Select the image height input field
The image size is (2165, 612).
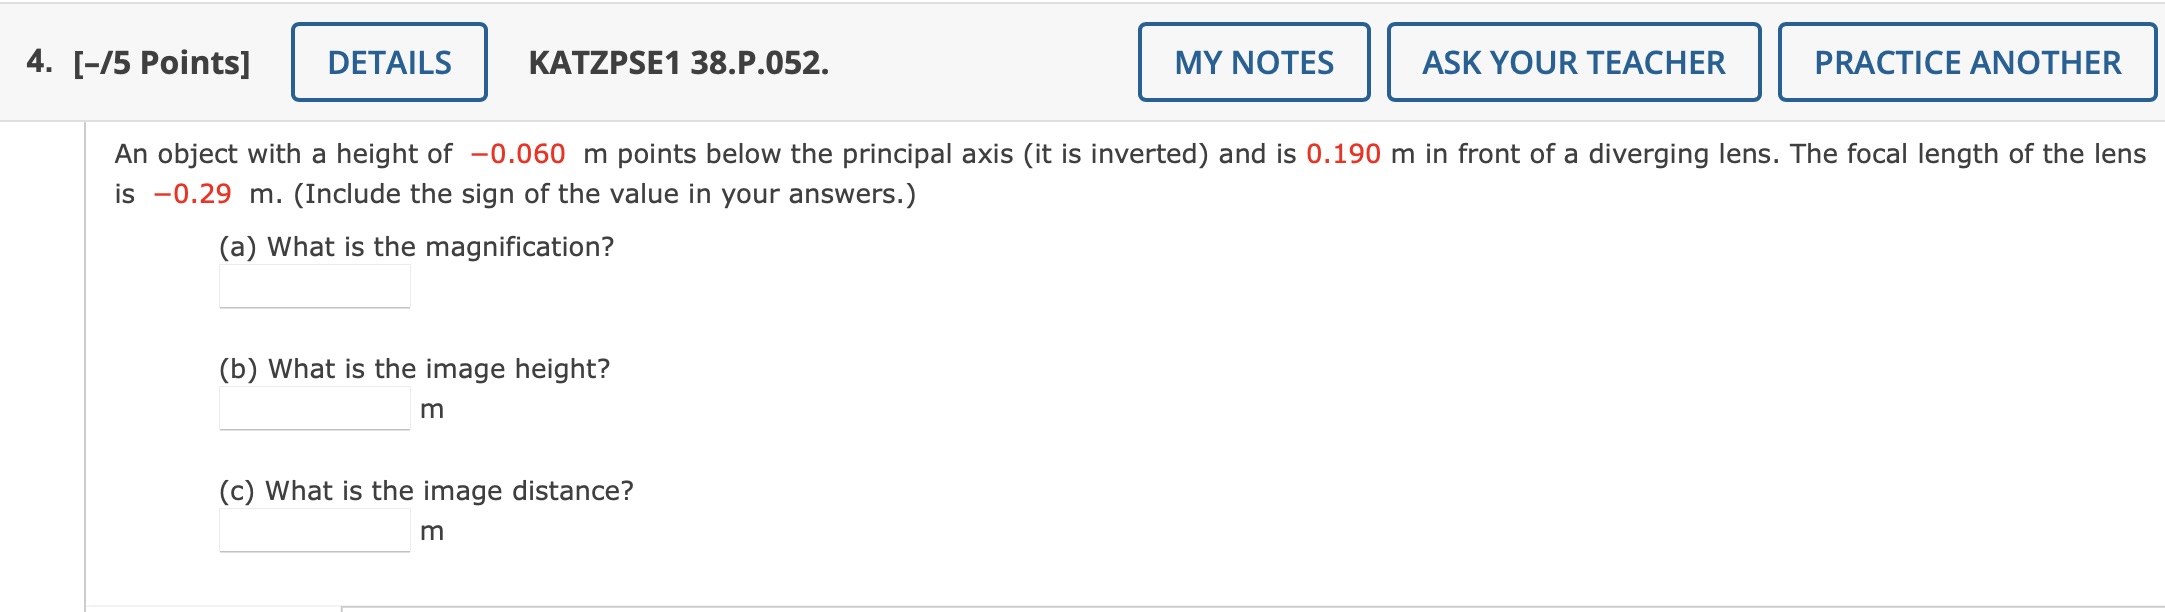pos(313,409)
